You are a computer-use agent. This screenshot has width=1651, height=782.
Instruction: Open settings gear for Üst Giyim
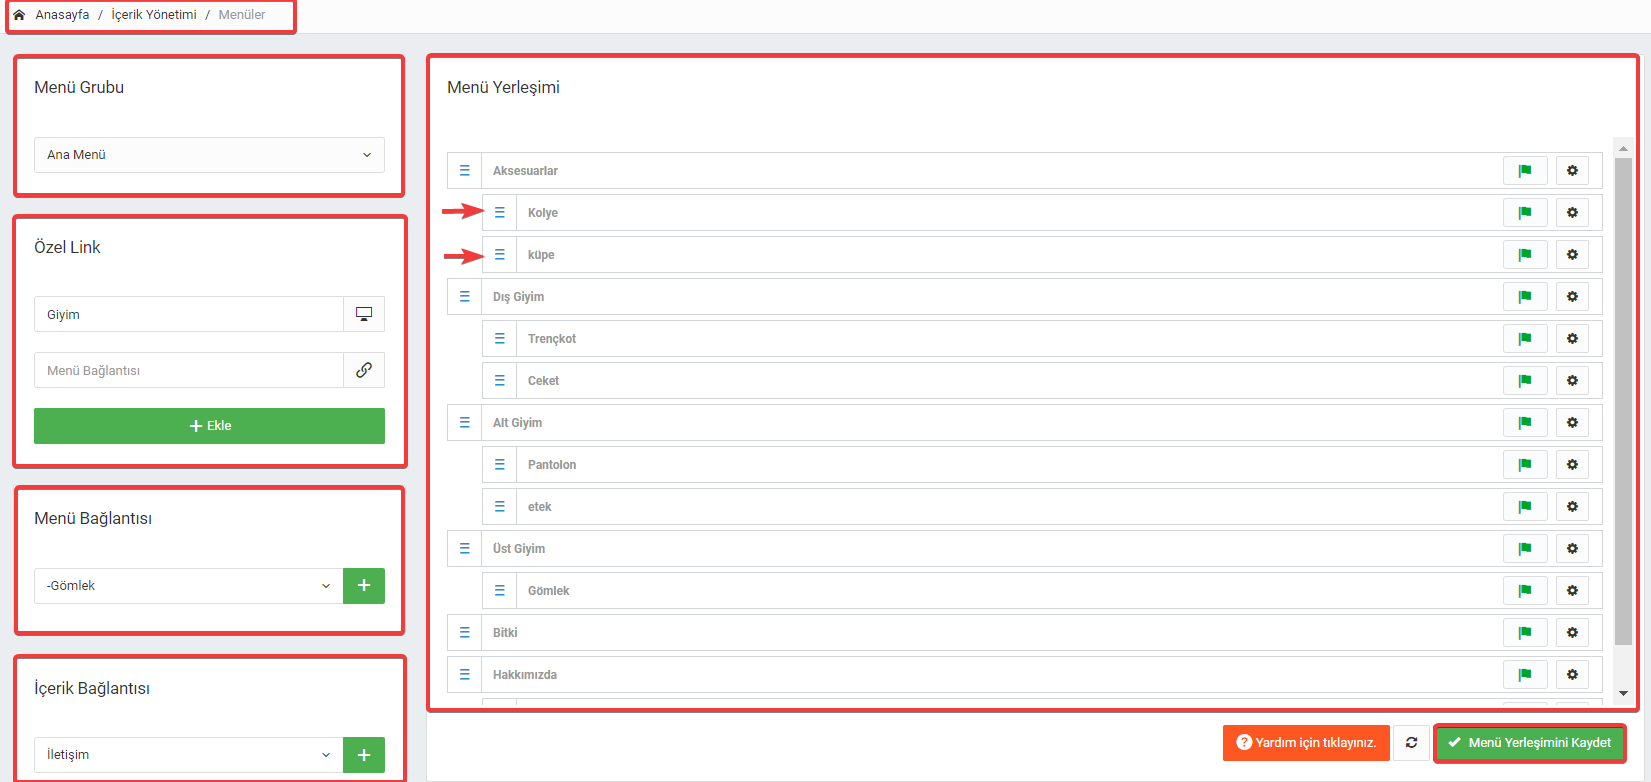click(1572, 549)
